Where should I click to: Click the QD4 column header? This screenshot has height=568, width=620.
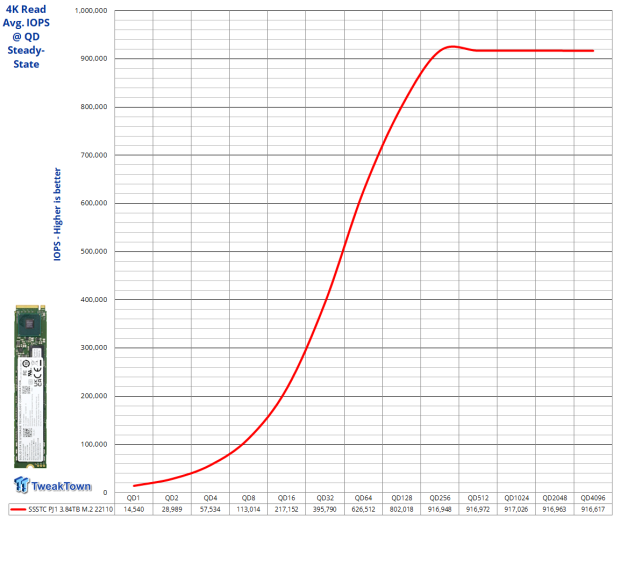[210, 498]
